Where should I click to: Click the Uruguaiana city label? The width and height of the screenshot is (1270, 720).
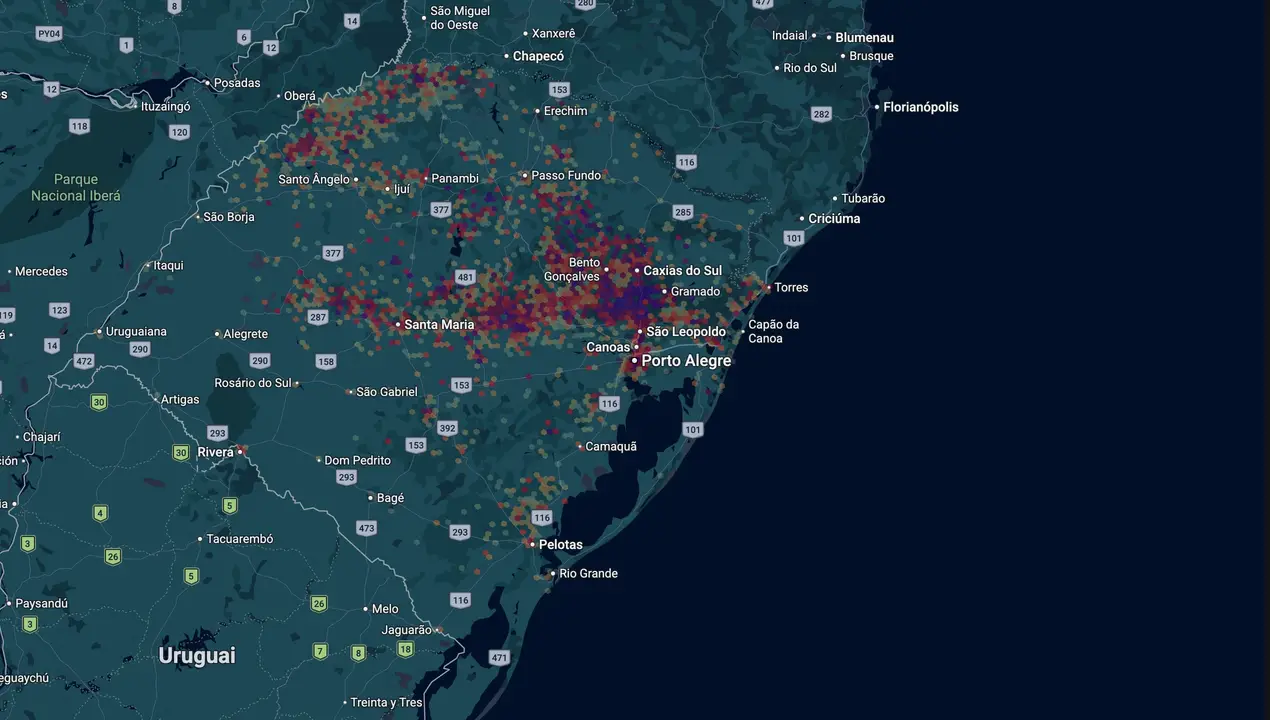pos(135,331)
